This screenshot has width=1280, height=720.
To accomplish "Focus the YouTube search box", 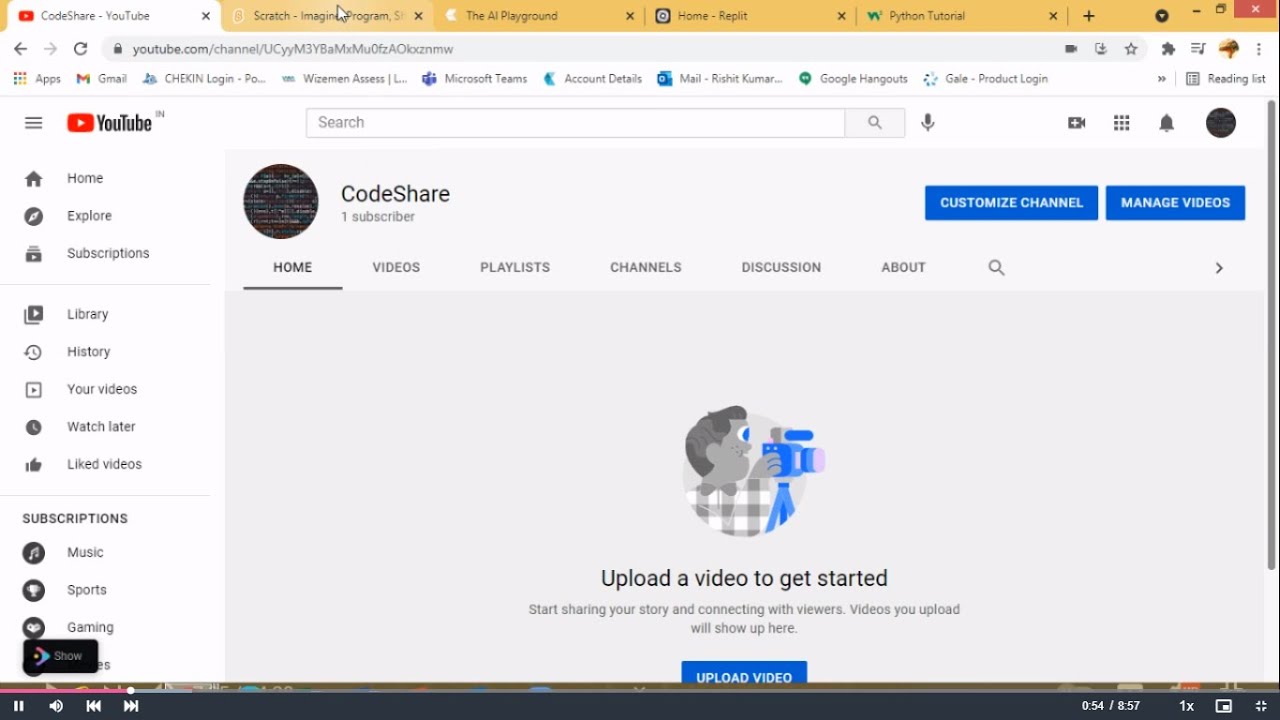I will (x=575, y=122).
